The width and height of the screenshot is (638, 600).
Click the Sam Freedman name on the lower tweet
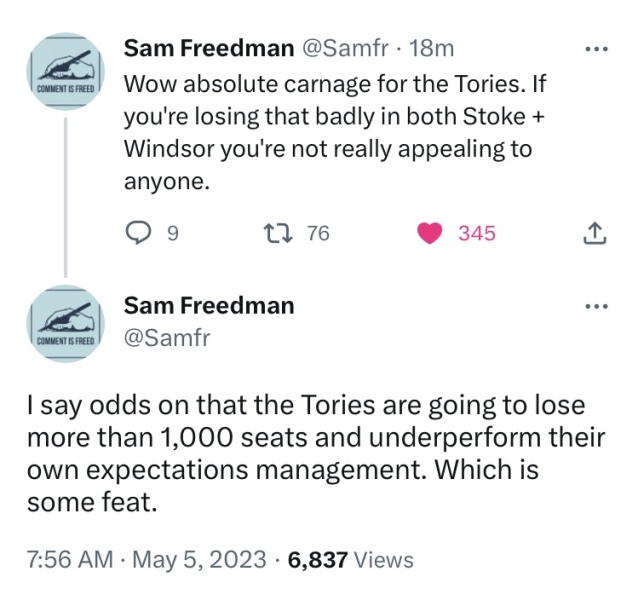(208, 305)
